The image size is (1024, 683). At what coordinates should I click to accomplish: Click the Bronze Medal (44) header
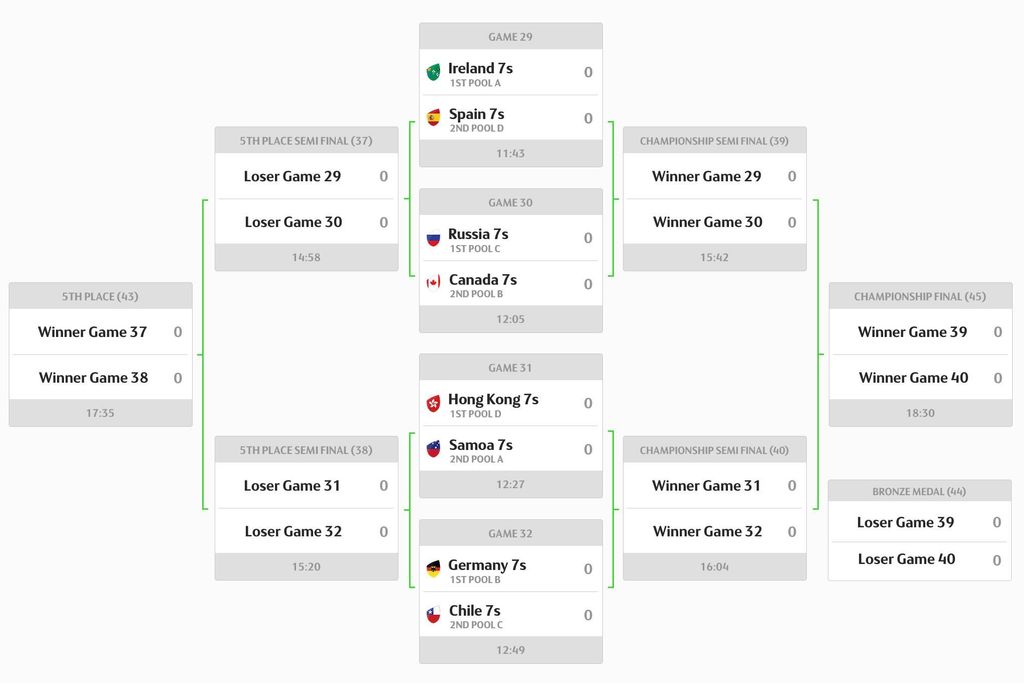click(919, 492)
